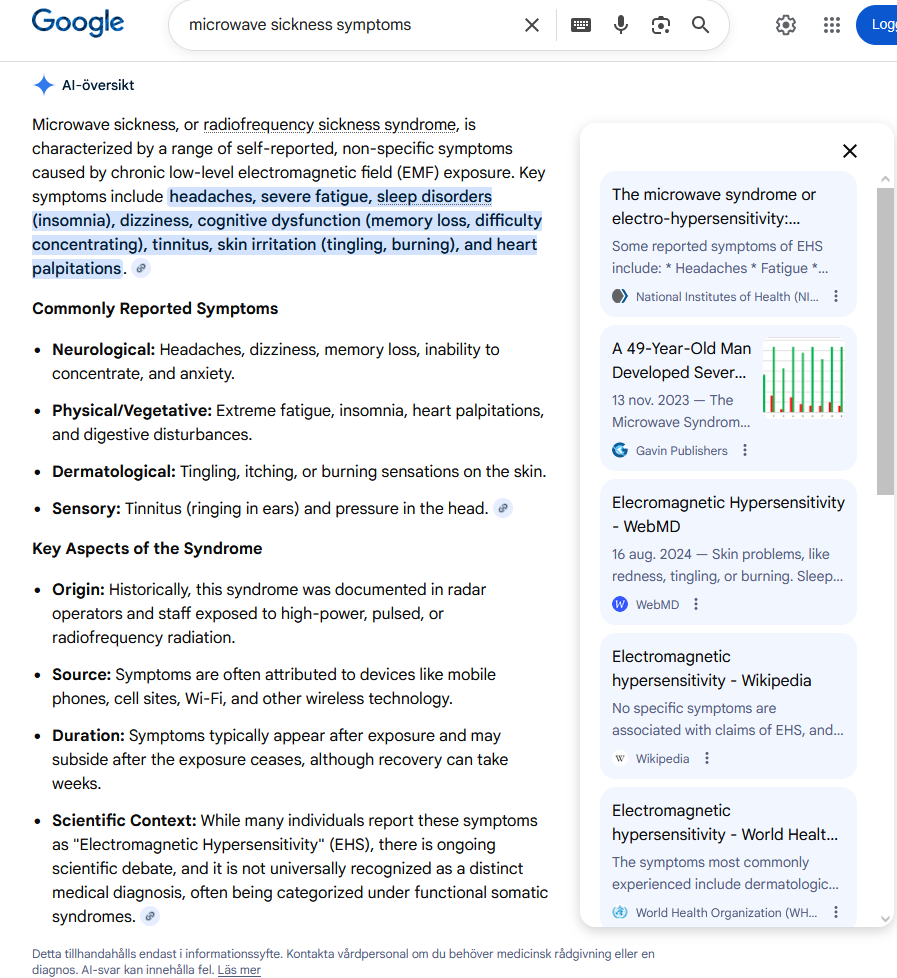Open more options for Gavin Publishers card

click(745, 450)
